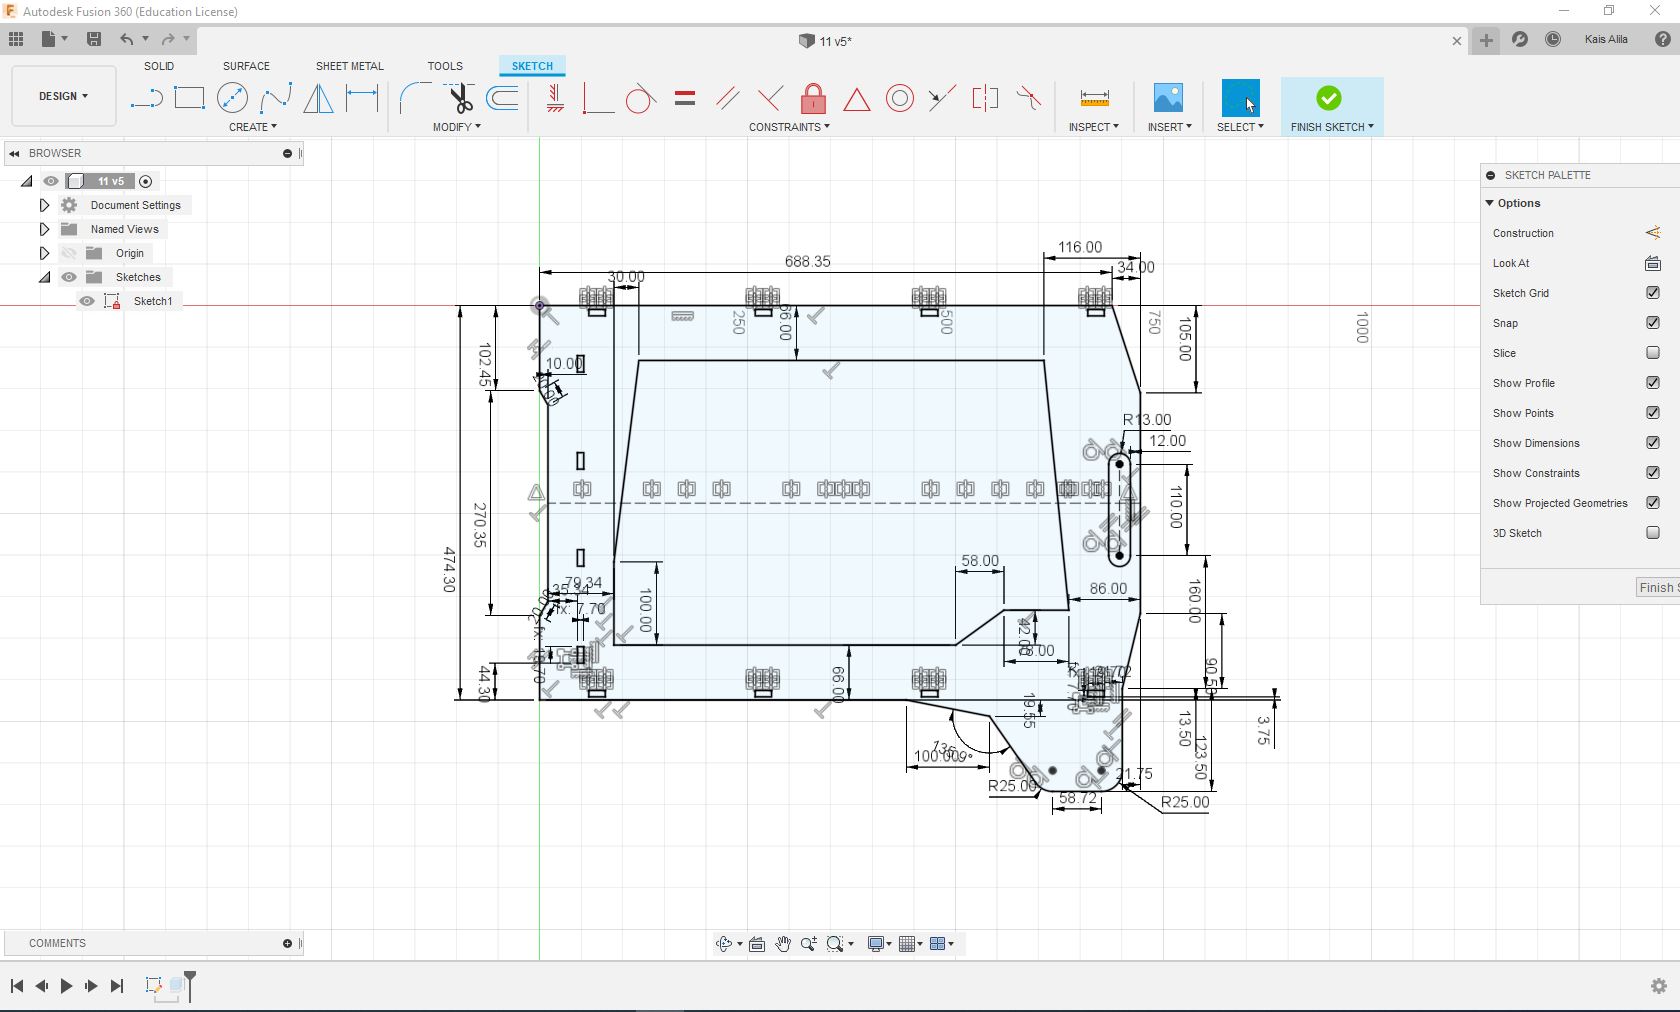
Task: Select the Line sketch tool
Action: coord(146,98)
